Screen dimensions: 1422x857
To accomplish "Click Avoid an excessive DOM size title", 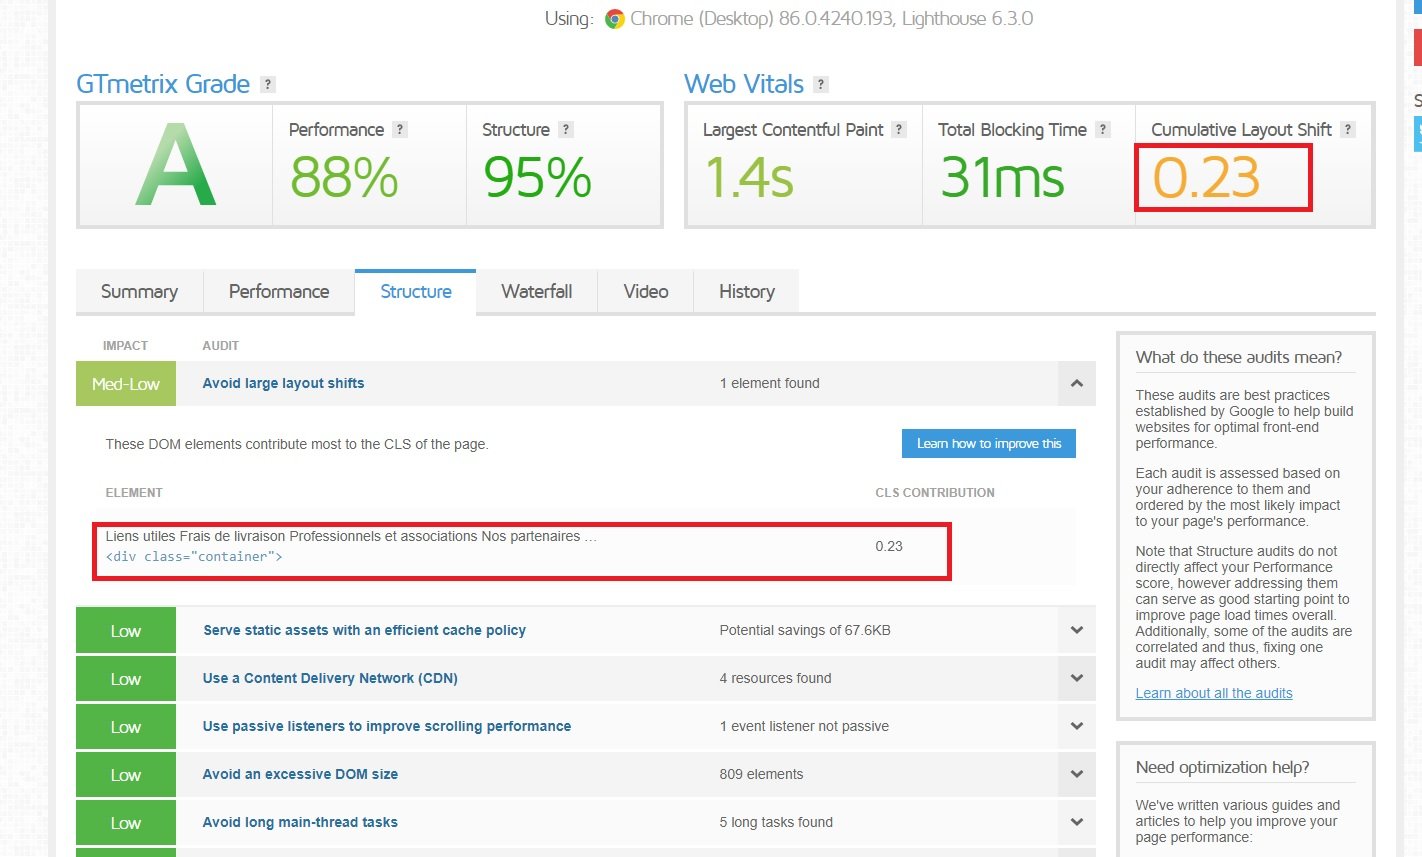I will [300, 774].
